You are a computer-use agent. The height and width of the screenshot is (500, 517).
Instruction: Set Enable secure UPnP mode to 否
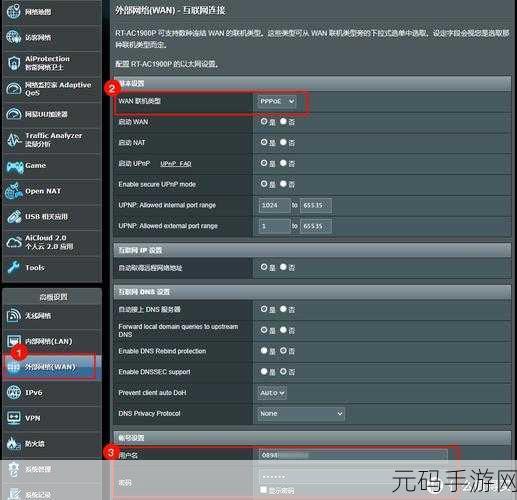pyautogui.click(x=283, y=184)
